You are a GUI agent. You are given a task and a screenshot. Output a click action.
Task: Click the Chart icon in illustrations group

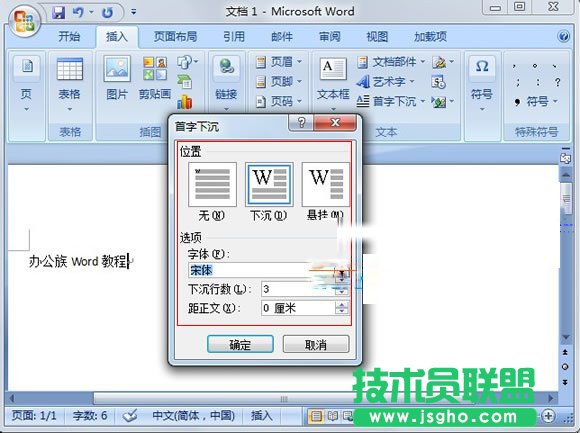click(x=185, y=101)
